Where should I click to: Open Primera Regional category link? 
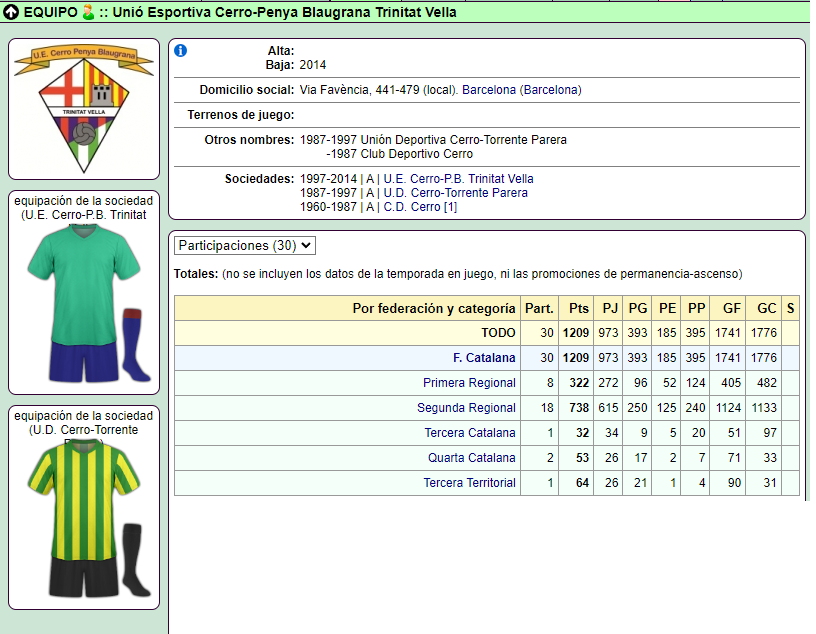pyautogui.click(x=469, y=383)
